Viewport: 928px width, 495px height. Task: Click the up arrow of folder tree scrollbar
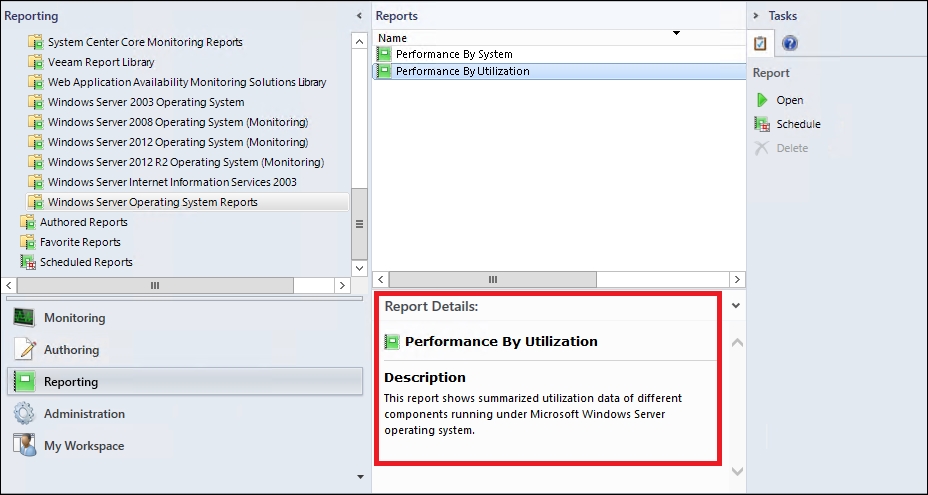pyautogui.click(x=359, y=41)
